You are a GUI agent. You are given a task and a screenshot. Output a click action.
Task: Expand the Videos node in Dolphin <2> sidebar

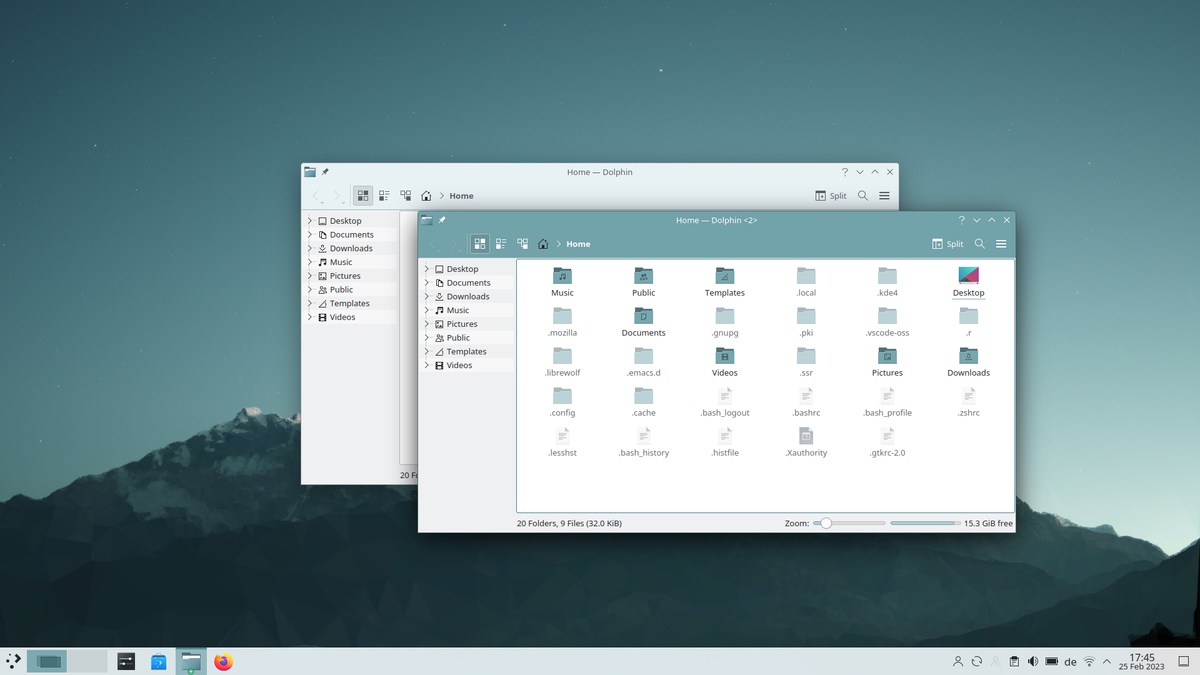point(427,365)
